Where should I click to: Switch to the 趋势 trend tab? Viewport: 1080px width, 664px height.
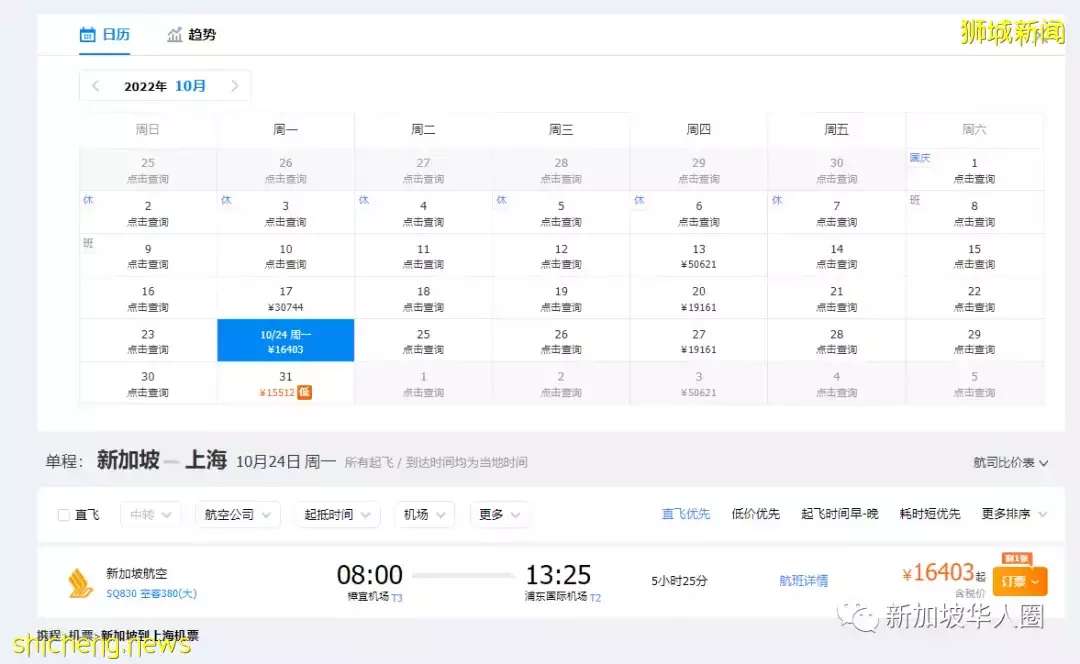192,33
